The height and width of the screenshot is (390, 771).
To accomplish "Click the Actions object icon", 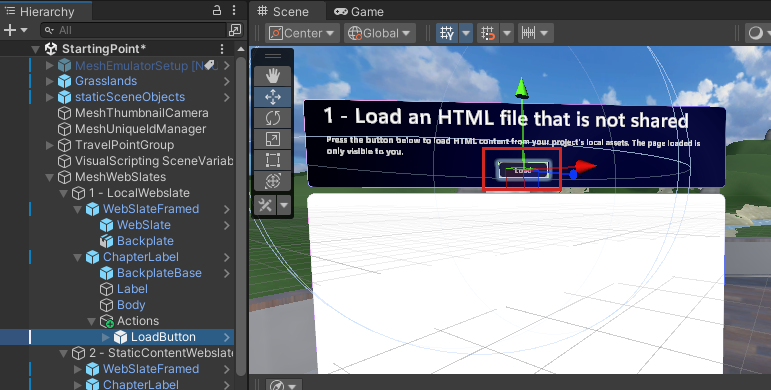I will coord(107,321).
